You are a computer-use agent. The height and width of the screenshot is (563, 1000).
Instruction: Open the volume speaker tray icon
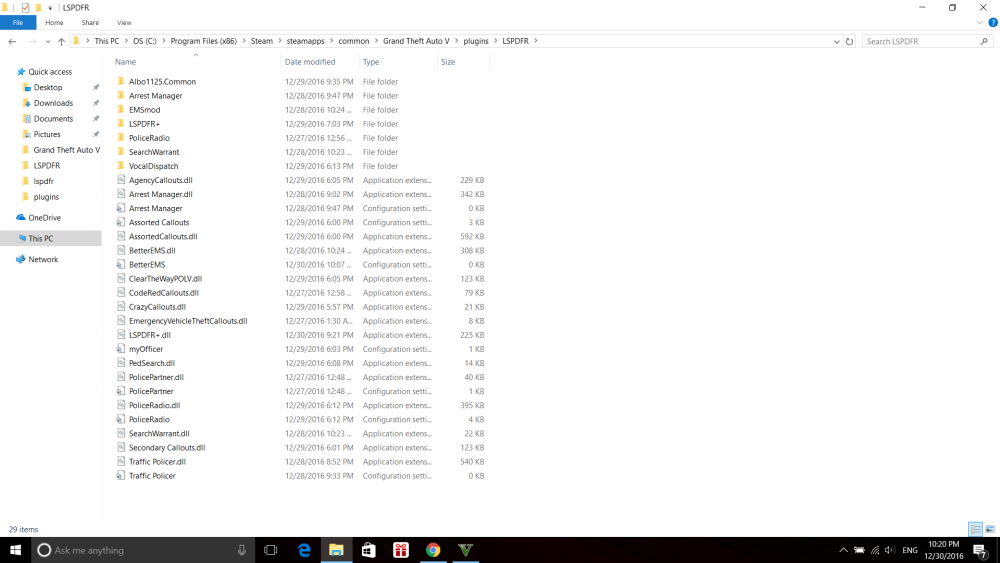890,550
